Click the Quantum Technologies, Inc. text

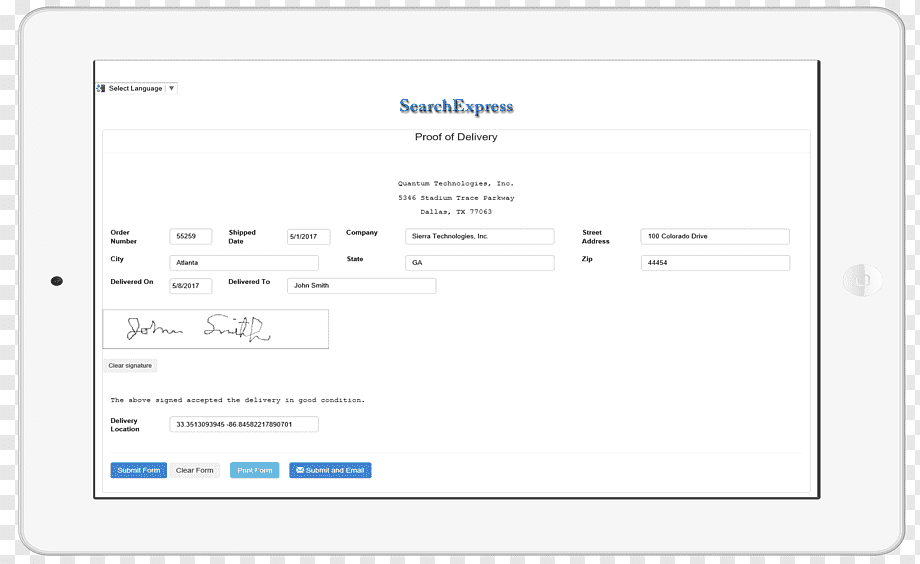(x=456, y=184)
